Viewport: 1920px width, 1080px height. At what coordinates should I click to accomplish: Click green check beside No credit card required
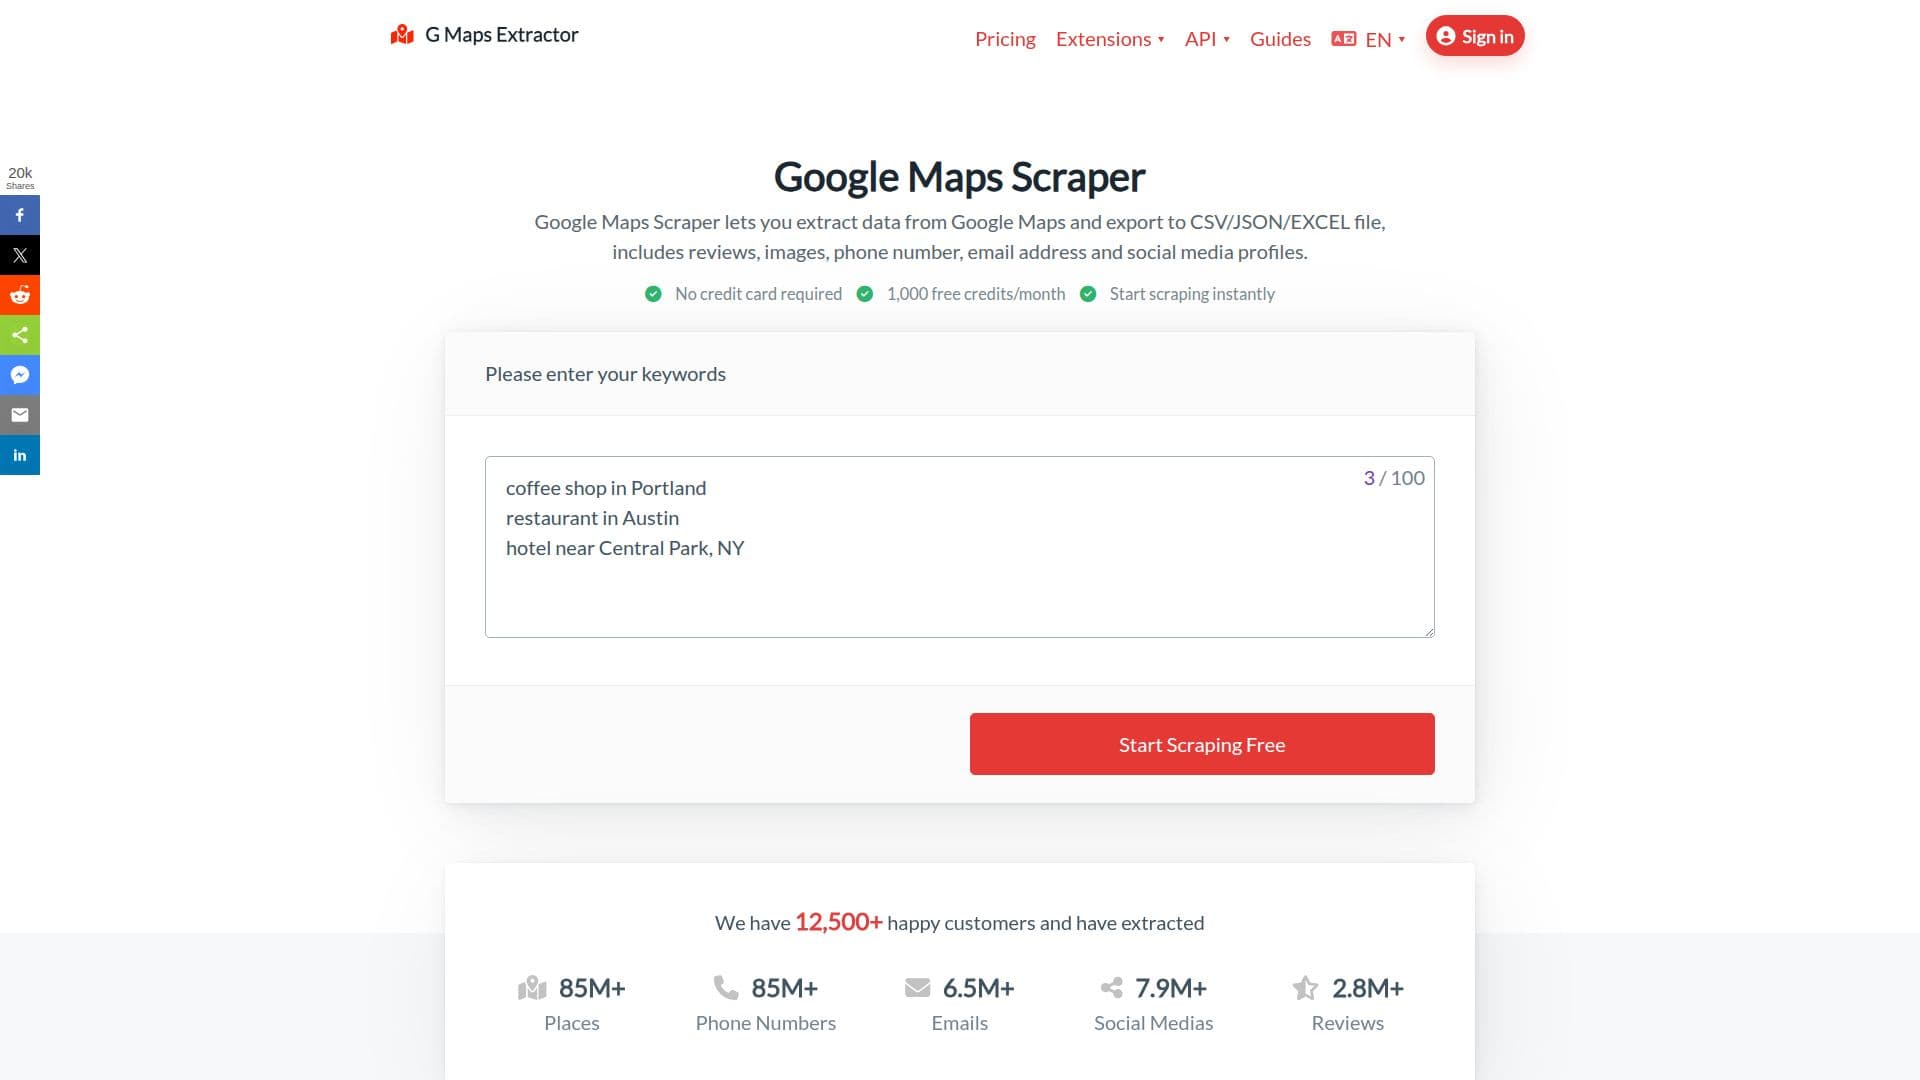point(653,294)
